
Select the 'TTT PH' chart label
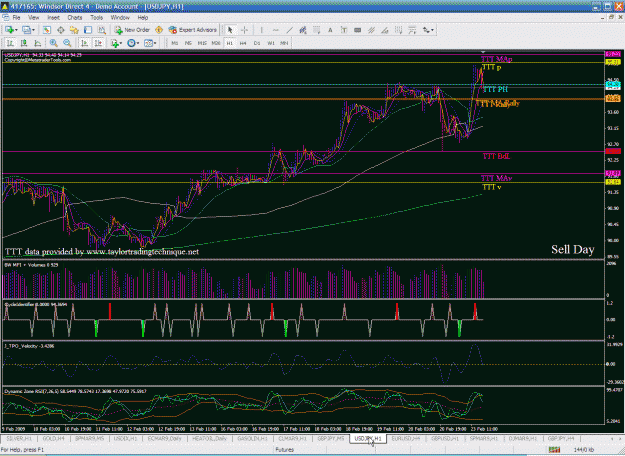coord(495,90)
